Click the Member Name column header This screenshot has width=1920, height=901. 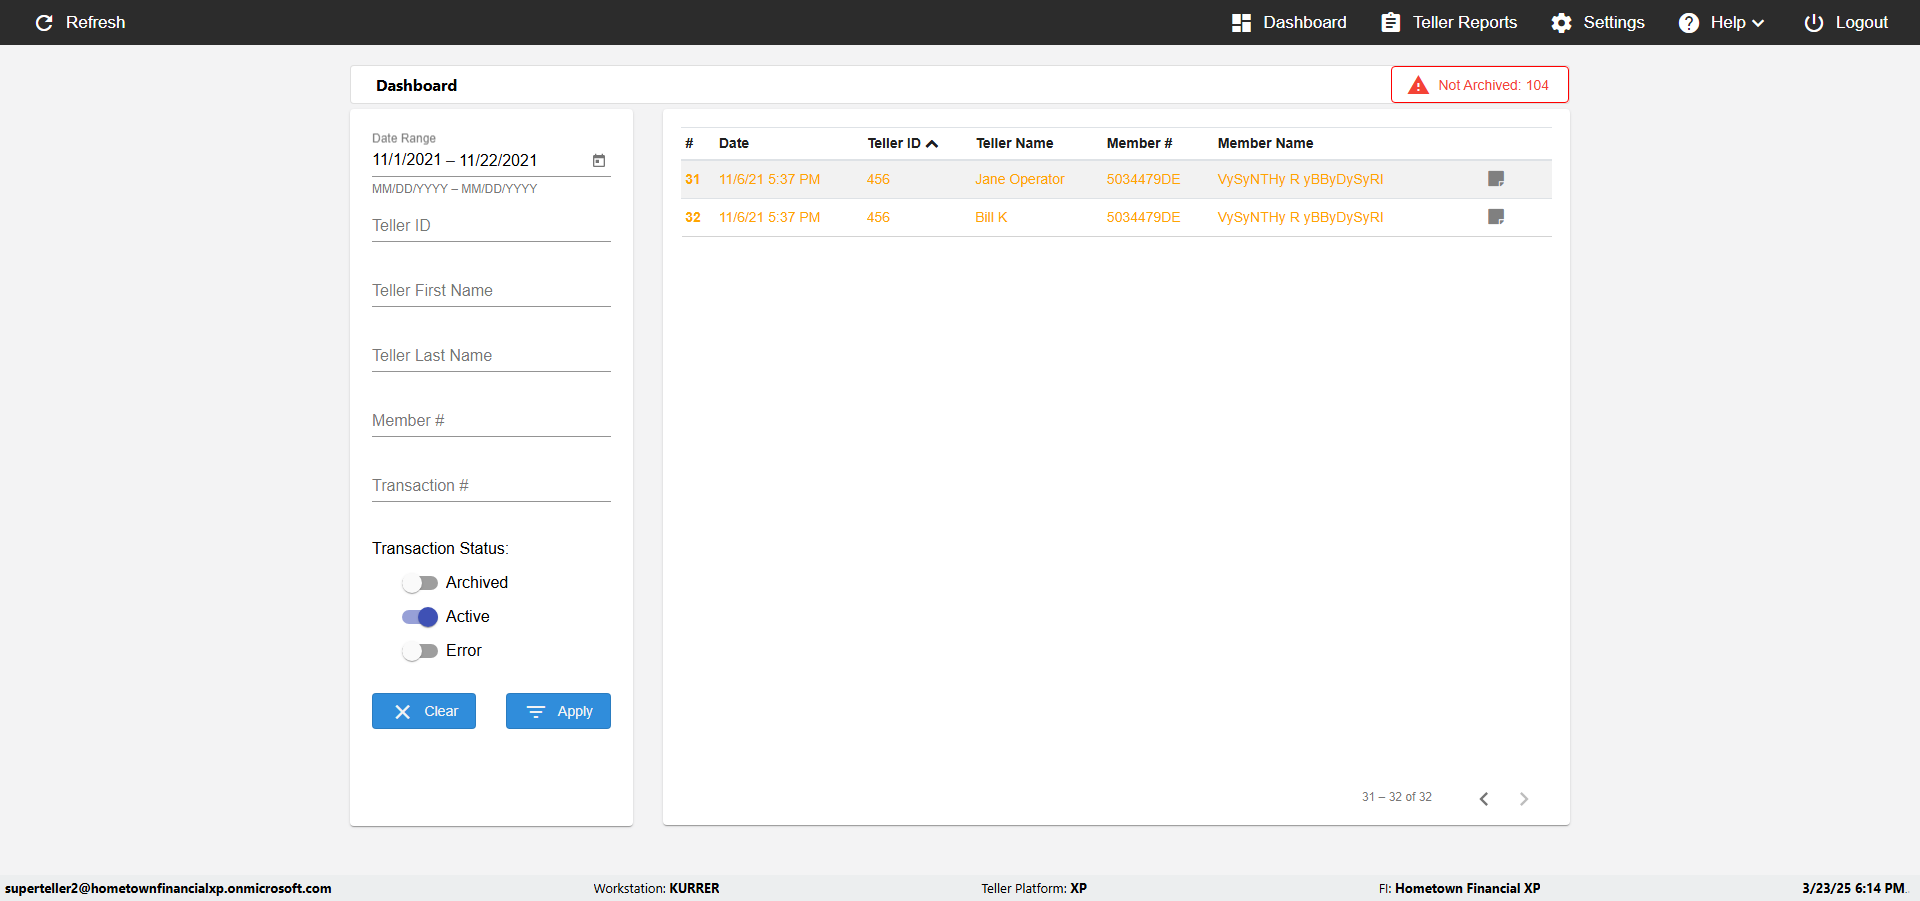[1265, 143]
